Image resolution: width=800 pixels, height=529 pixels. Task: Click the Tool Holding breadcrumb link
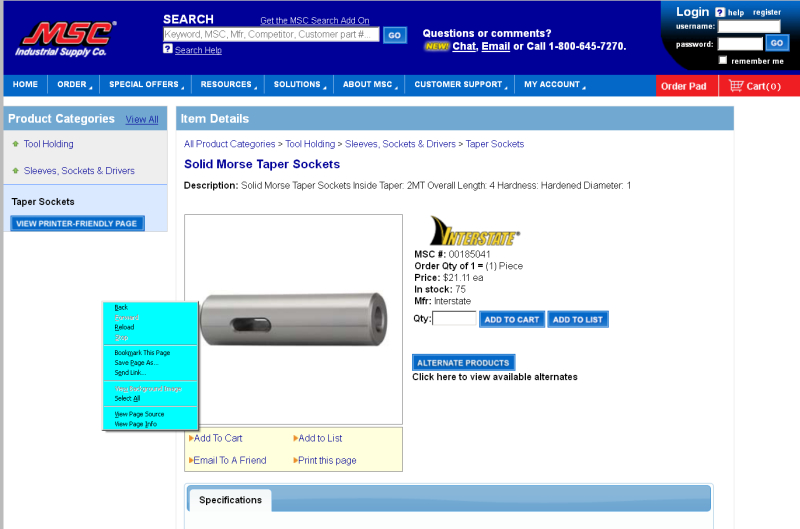point(310,144)
